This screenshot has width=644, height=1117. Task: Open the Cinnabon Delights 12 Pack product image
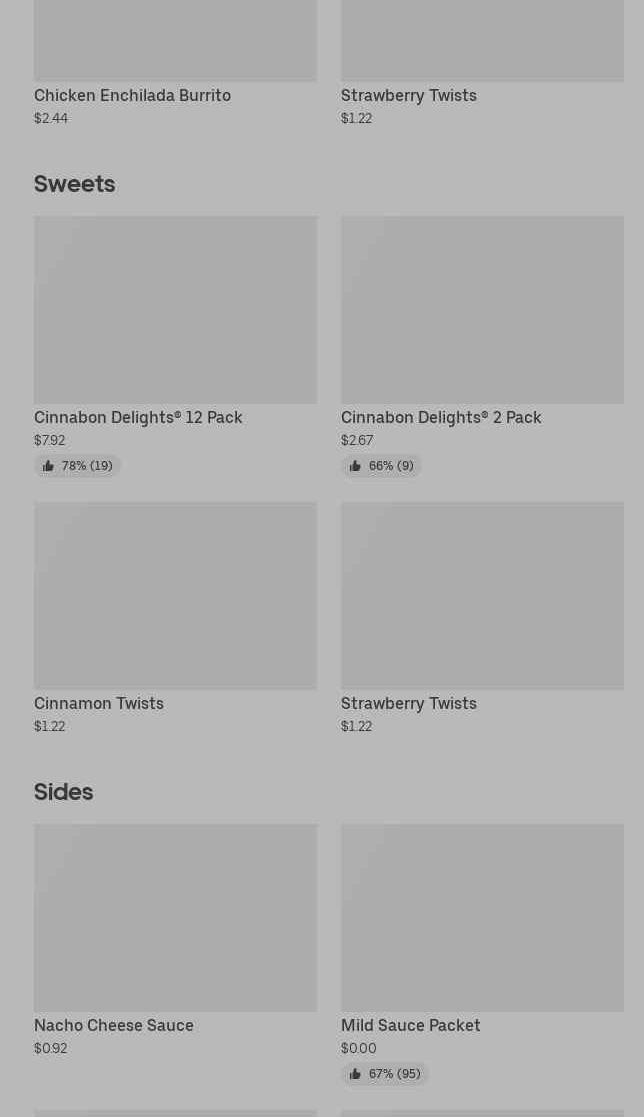175,310
